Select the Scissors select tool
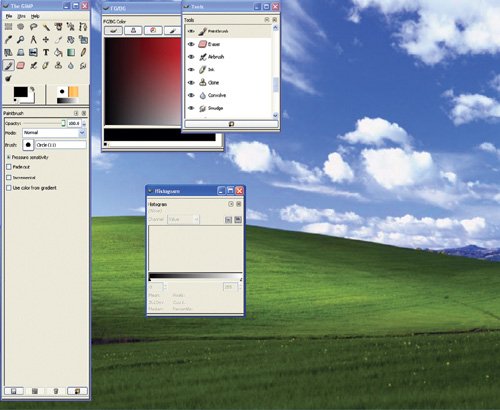Screen dimensions: 500x410 (71, 27)
